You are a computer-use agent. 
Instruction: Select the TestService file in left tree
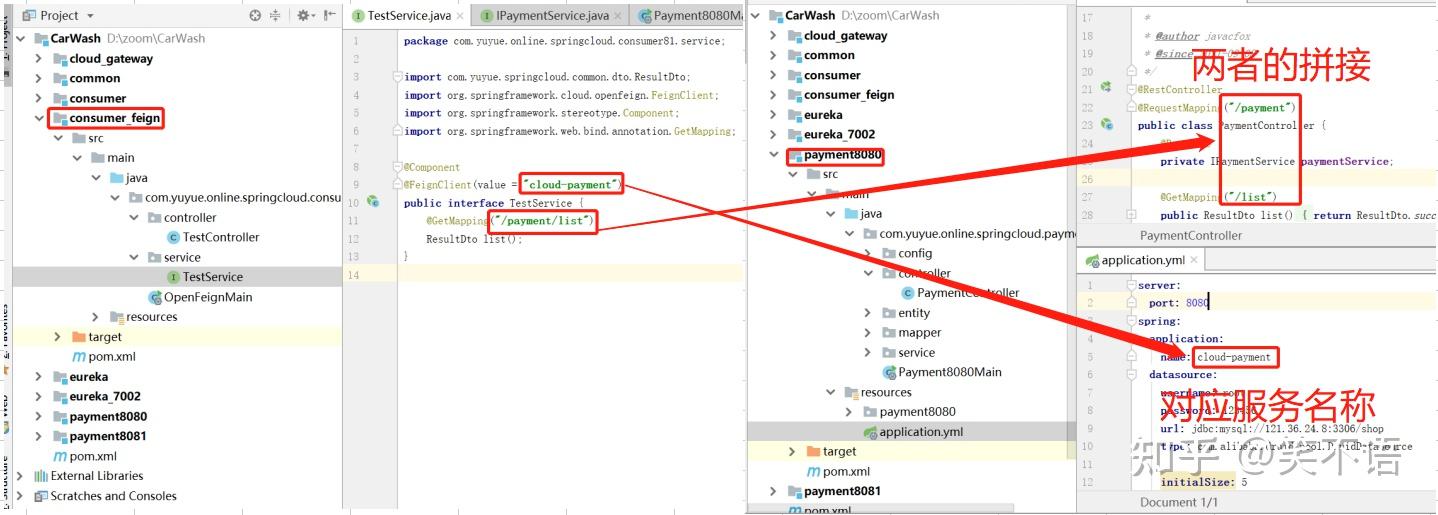coord(213,277)
